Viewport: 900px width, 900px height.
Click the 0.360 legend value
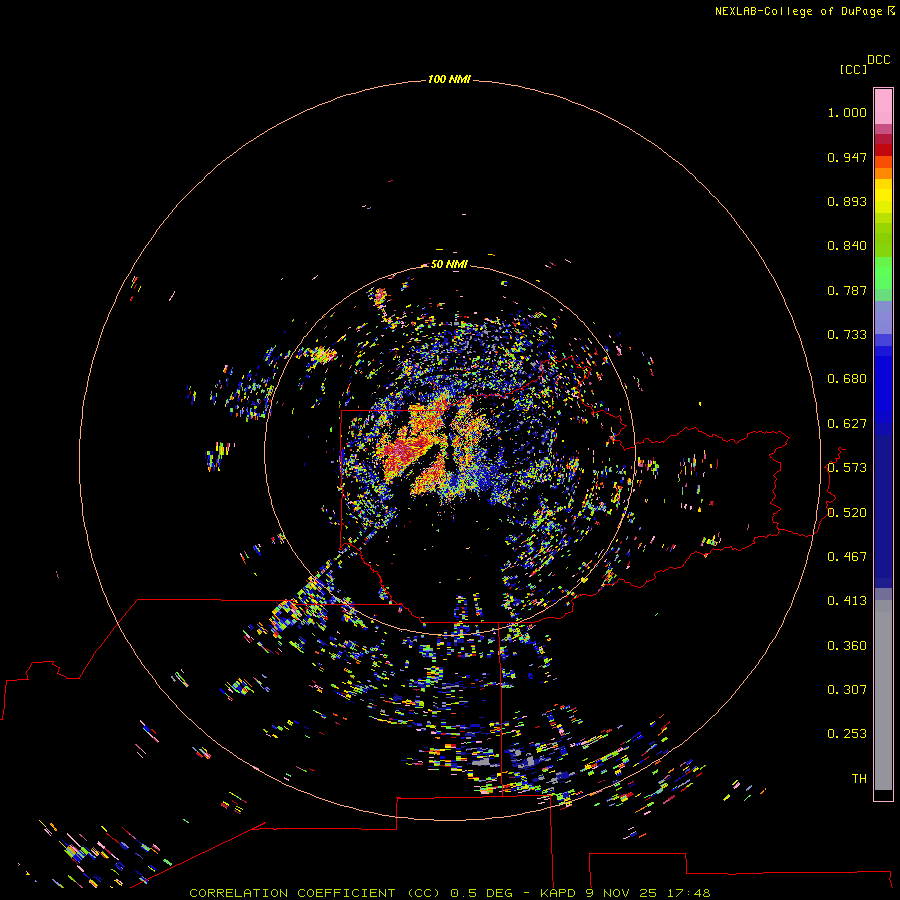847,646
